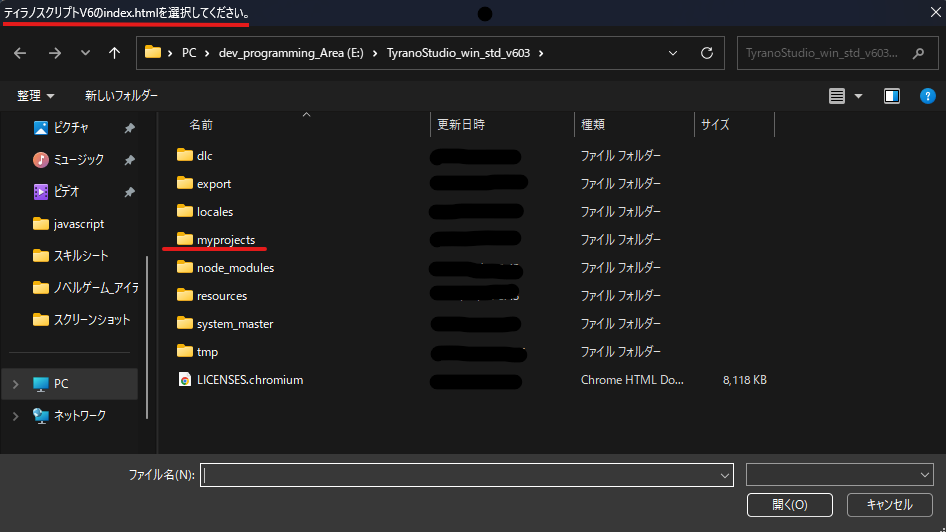Expand the PC tree node
The height and width of the screenshot is (532, 946).
click(x=15, y=384)
